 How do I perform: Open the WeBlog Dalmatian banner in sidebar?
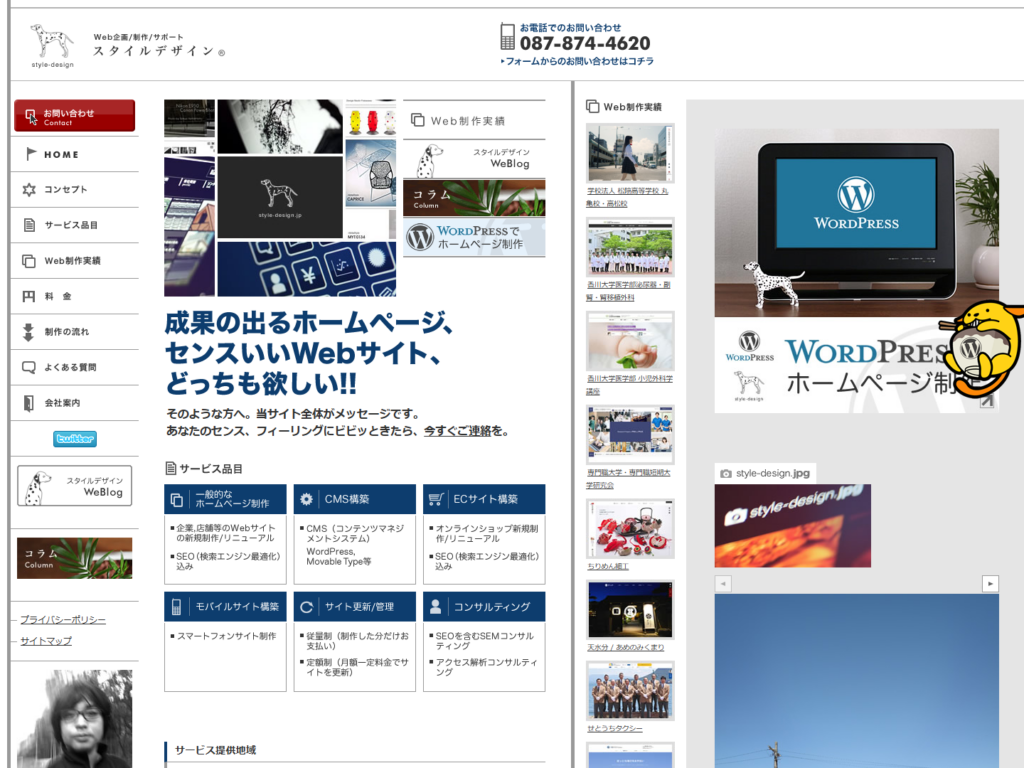tap(75, 486)
